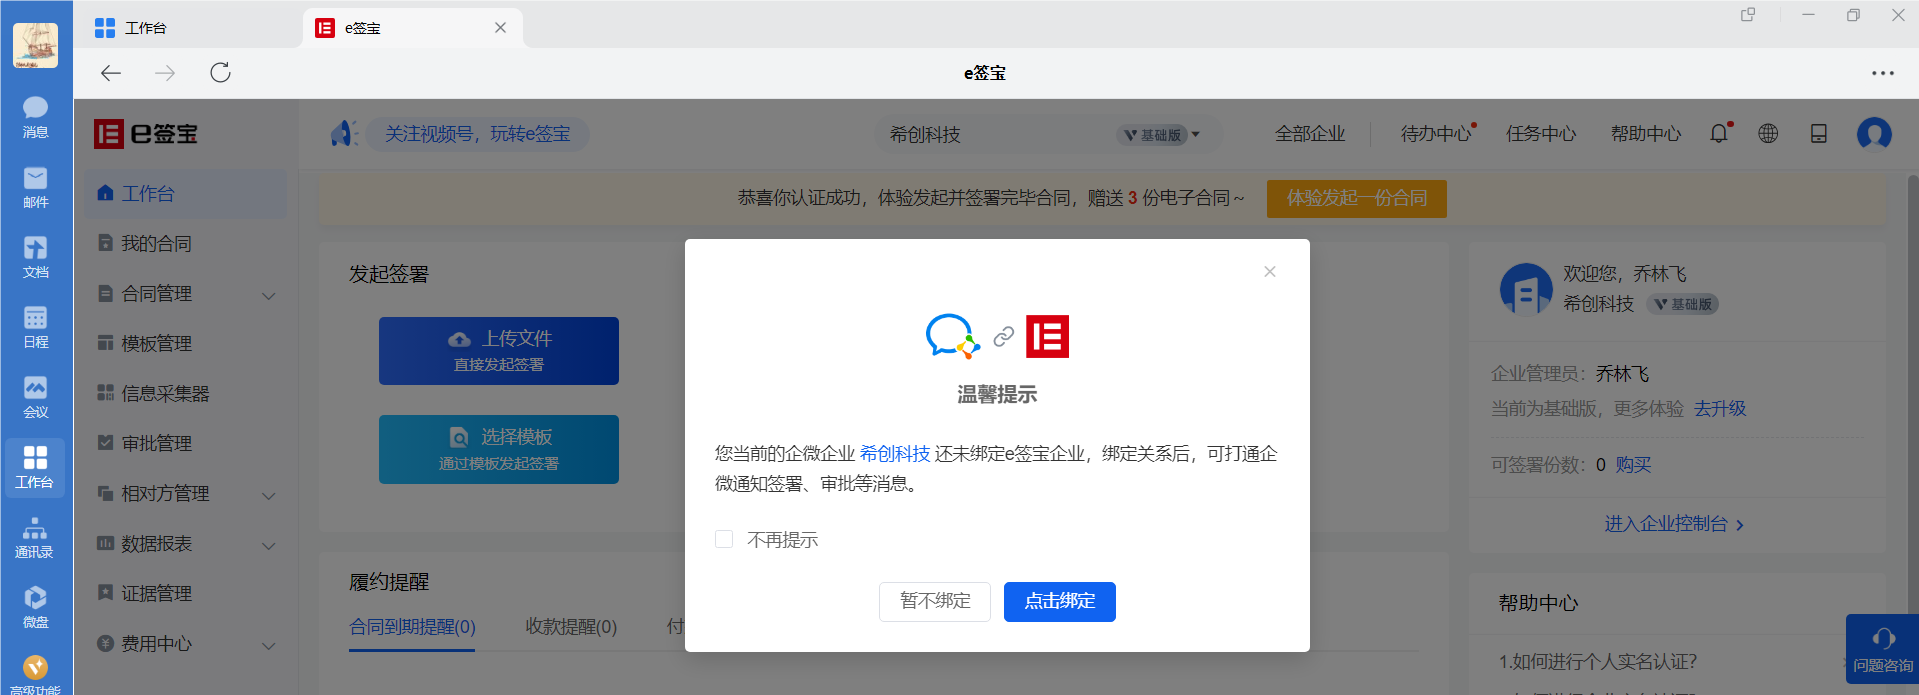Open the profile avatar in the header
Screen dimensions: 1919x695
pyautogui.click(x=1874, y=133)
